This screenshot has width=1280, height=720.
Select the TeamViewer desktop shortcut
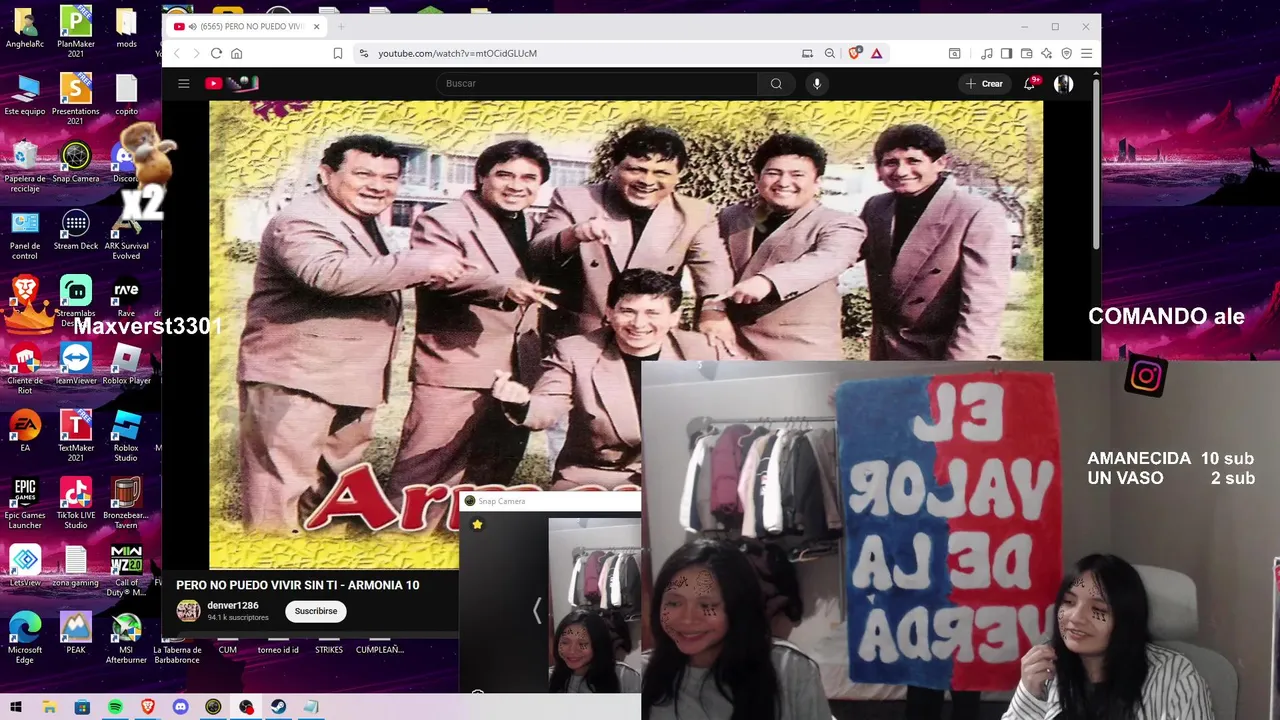coord(76,365)
